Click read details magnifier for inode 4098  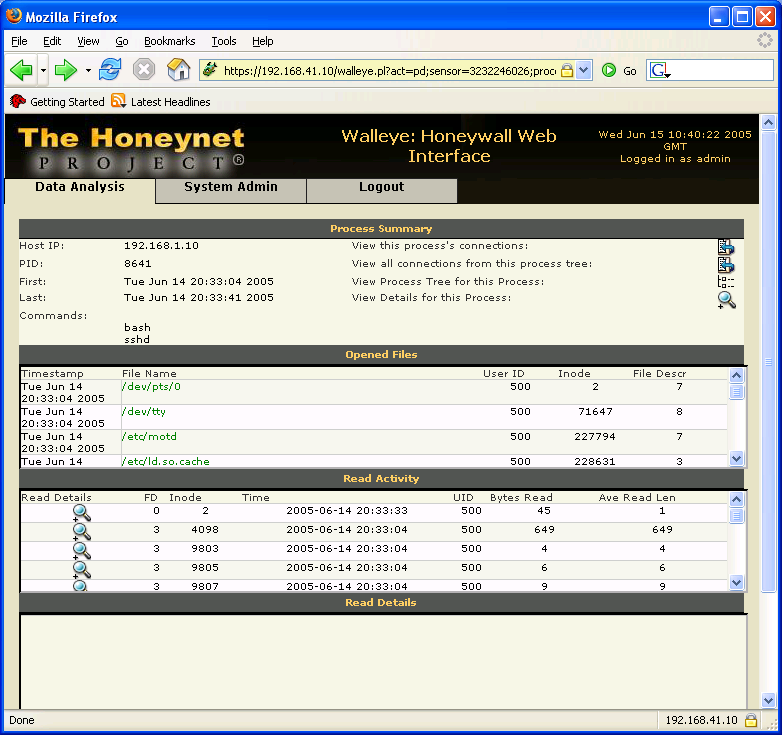click(x=81, y=532)
